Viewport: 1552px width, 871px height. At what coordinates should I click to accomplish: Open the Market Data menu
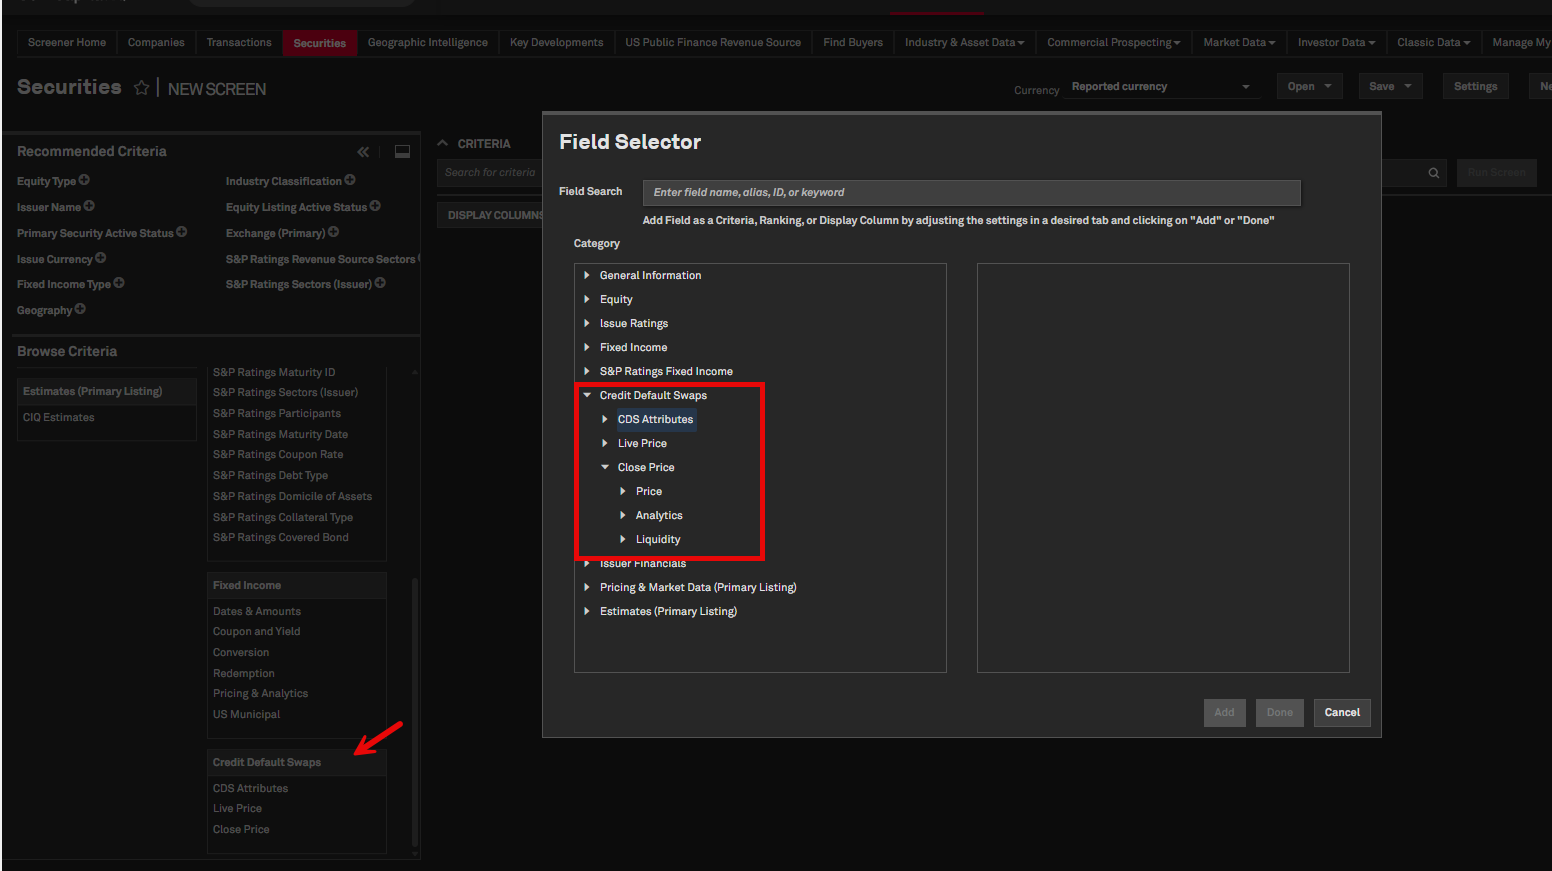[1238, 42]
